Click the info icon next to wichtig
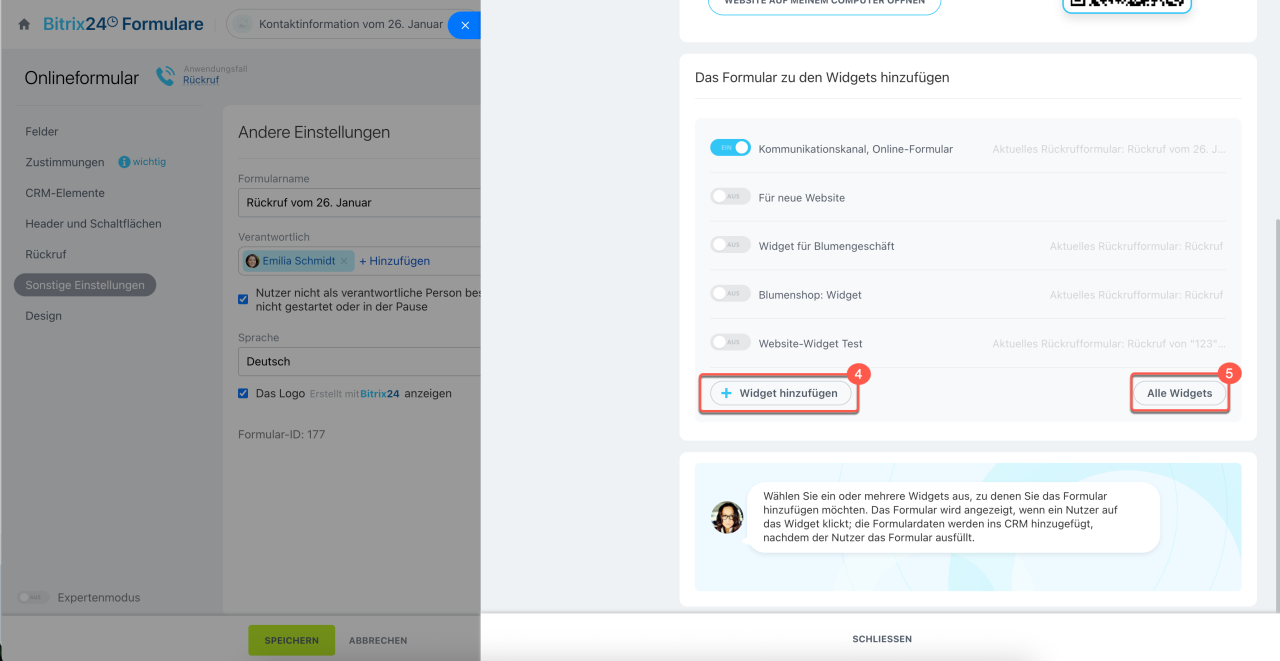Viewport: 1280px width, 661px height. coord(124,162)
